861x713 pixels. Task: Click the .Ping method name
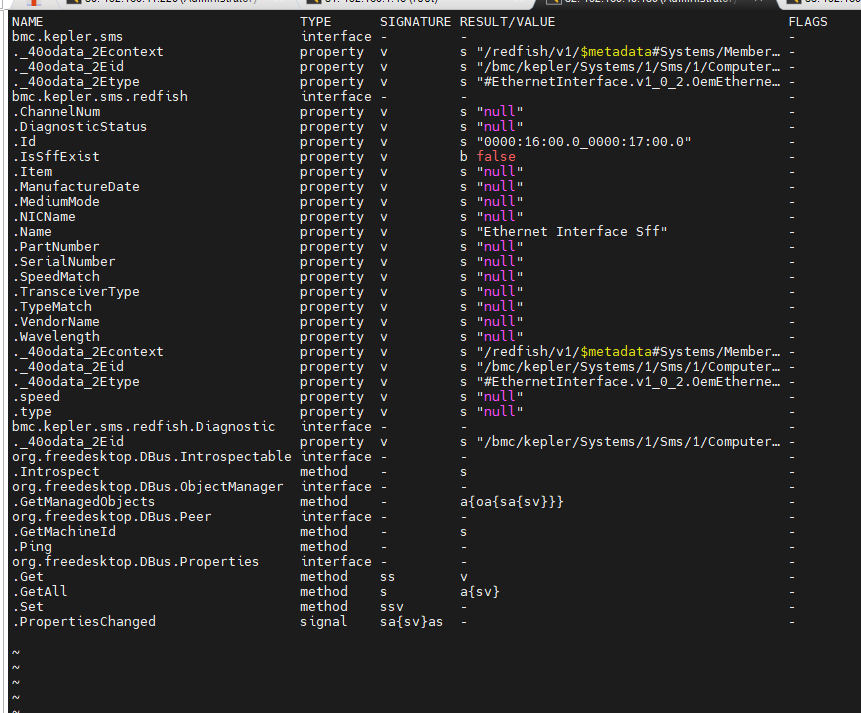[x=32, y=547]
